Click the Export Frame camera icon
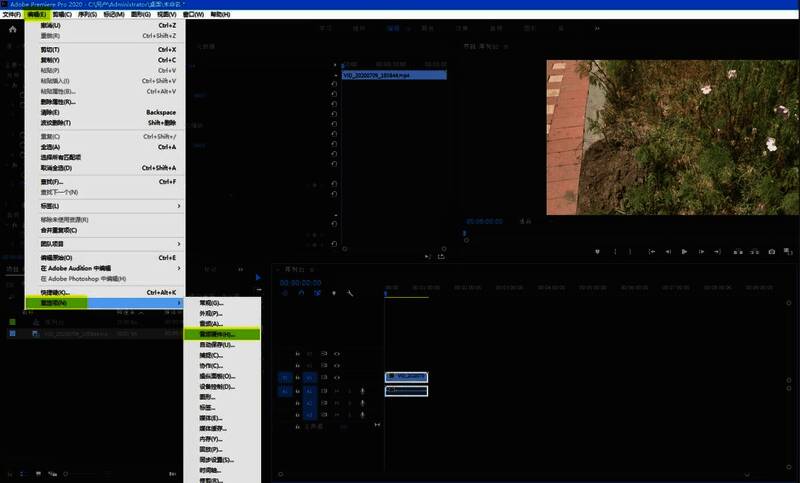Screen dimensions: 800x483 pyautogui.click(x=771, y=252)
